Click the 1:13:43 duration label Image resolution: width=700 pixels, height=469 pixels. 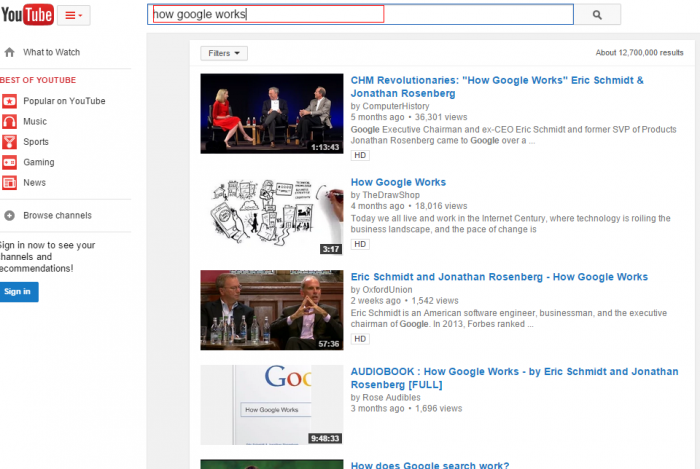[x=325, y=147]
